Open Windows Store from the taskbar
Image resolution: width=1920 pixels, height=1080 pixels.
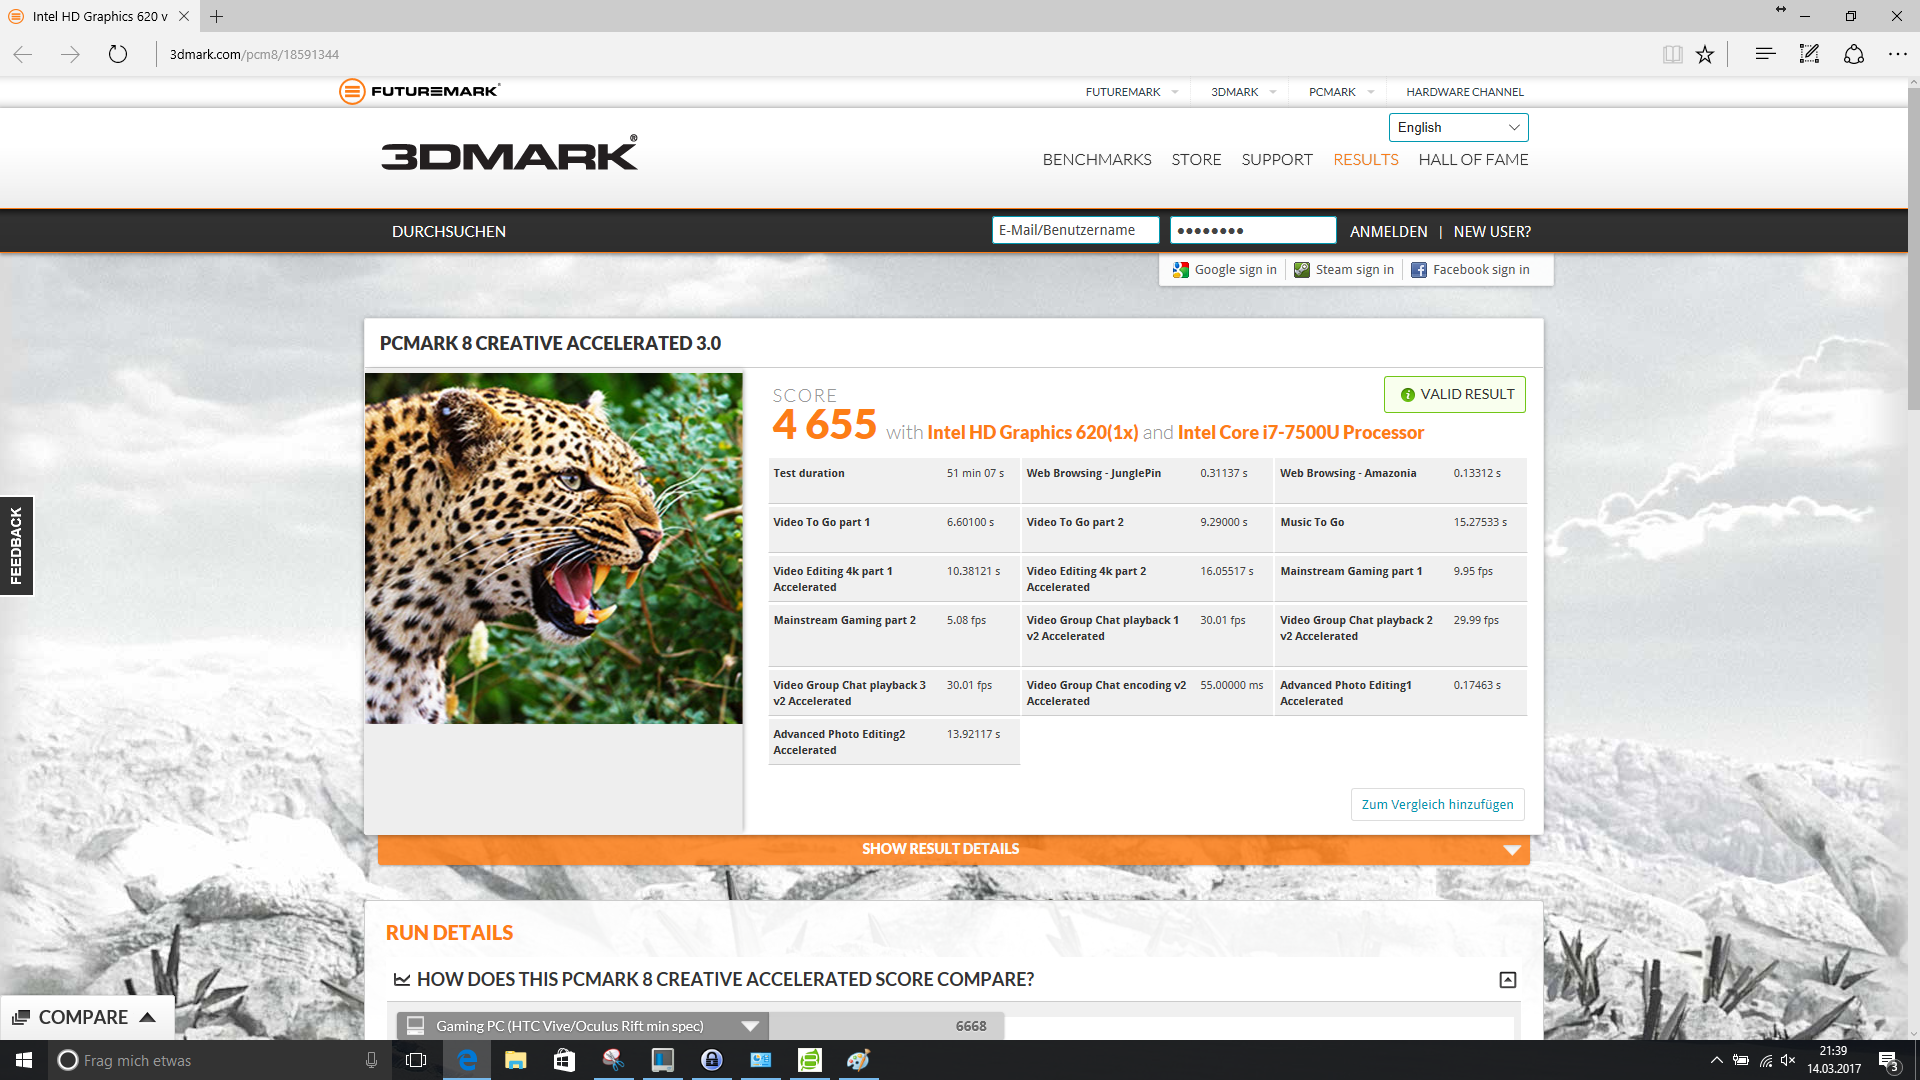coord(564,1060)
